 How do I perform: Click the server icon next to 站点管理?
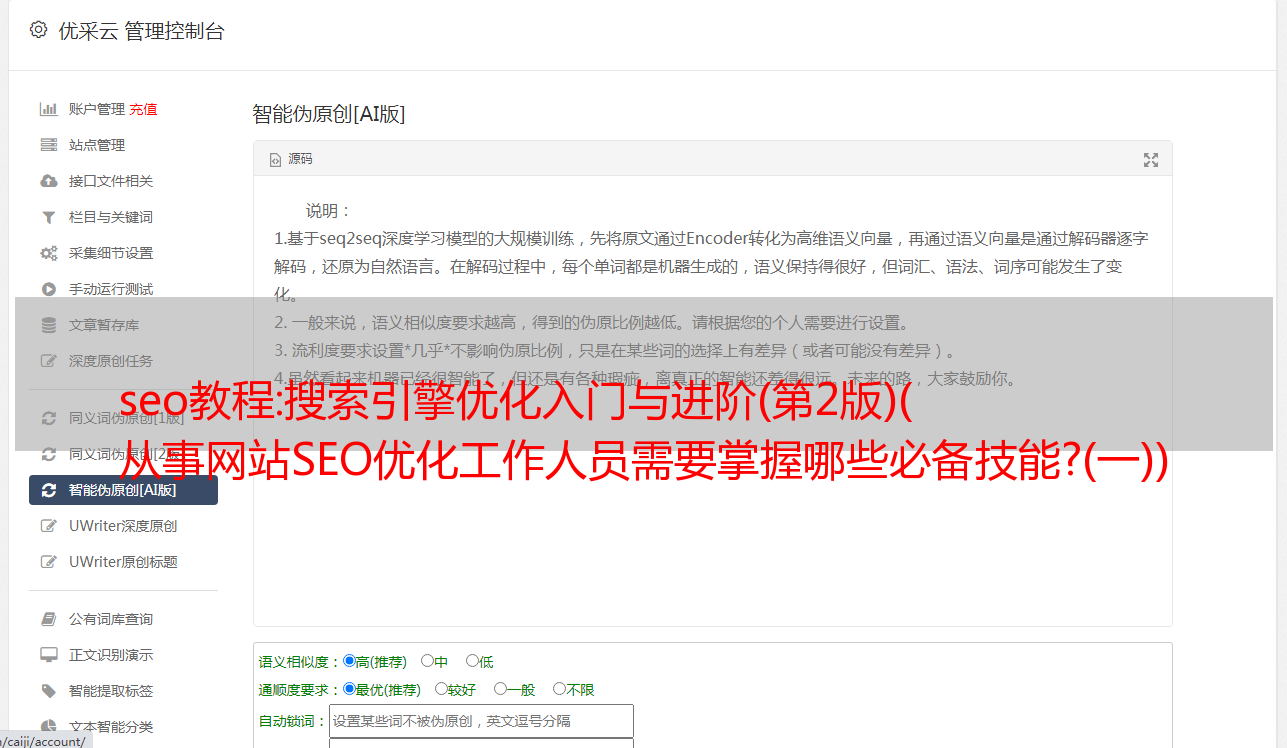point(48,145)
